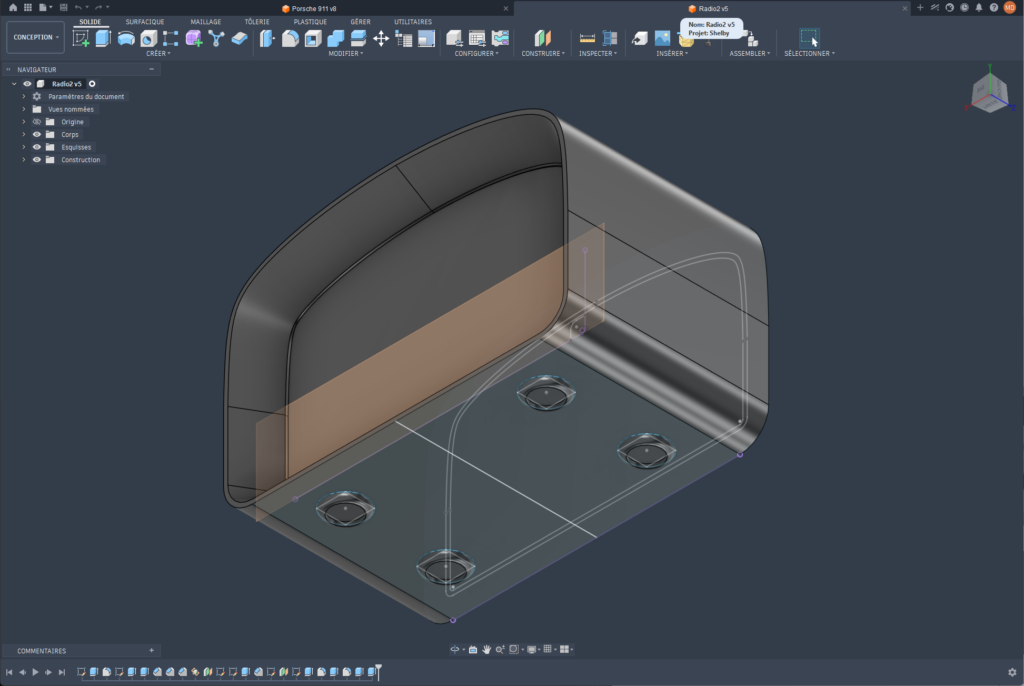Expand the Esquisses tree node
Screen dimensions: 1024x686
coord(24,147)
